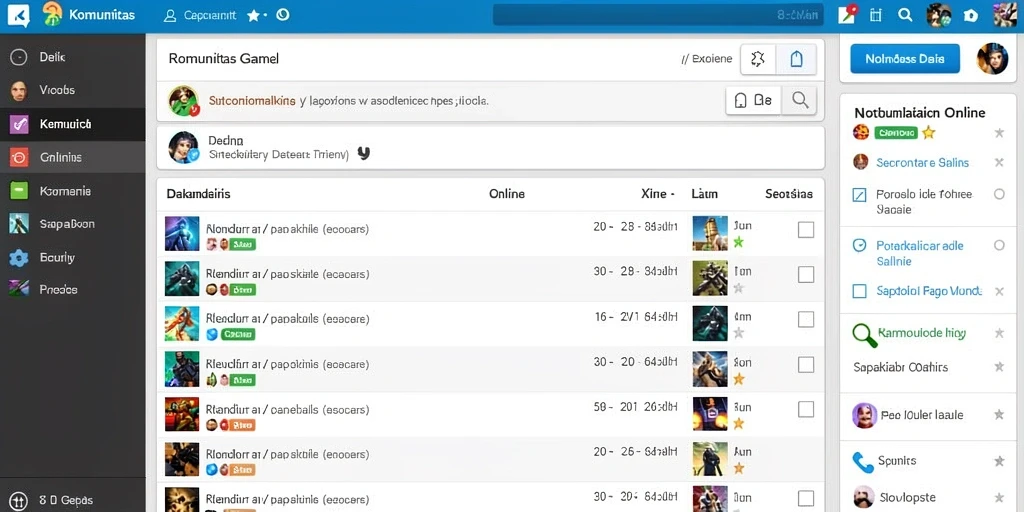Click the phone icon beside Spunlts
The height and width of the screenshot is (512, 1024).
click(863, 462)
